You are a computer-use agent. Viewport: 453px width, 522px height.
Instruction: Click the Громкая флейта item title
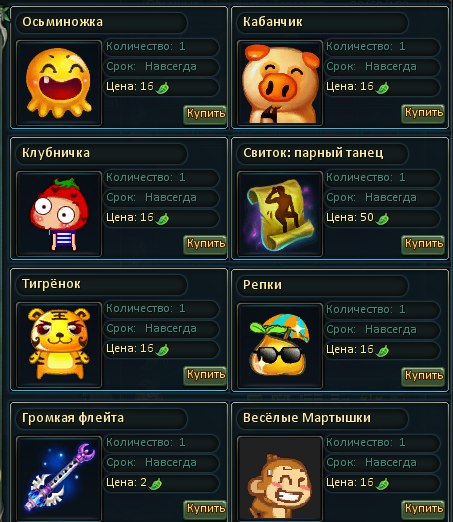click(73, 418)
